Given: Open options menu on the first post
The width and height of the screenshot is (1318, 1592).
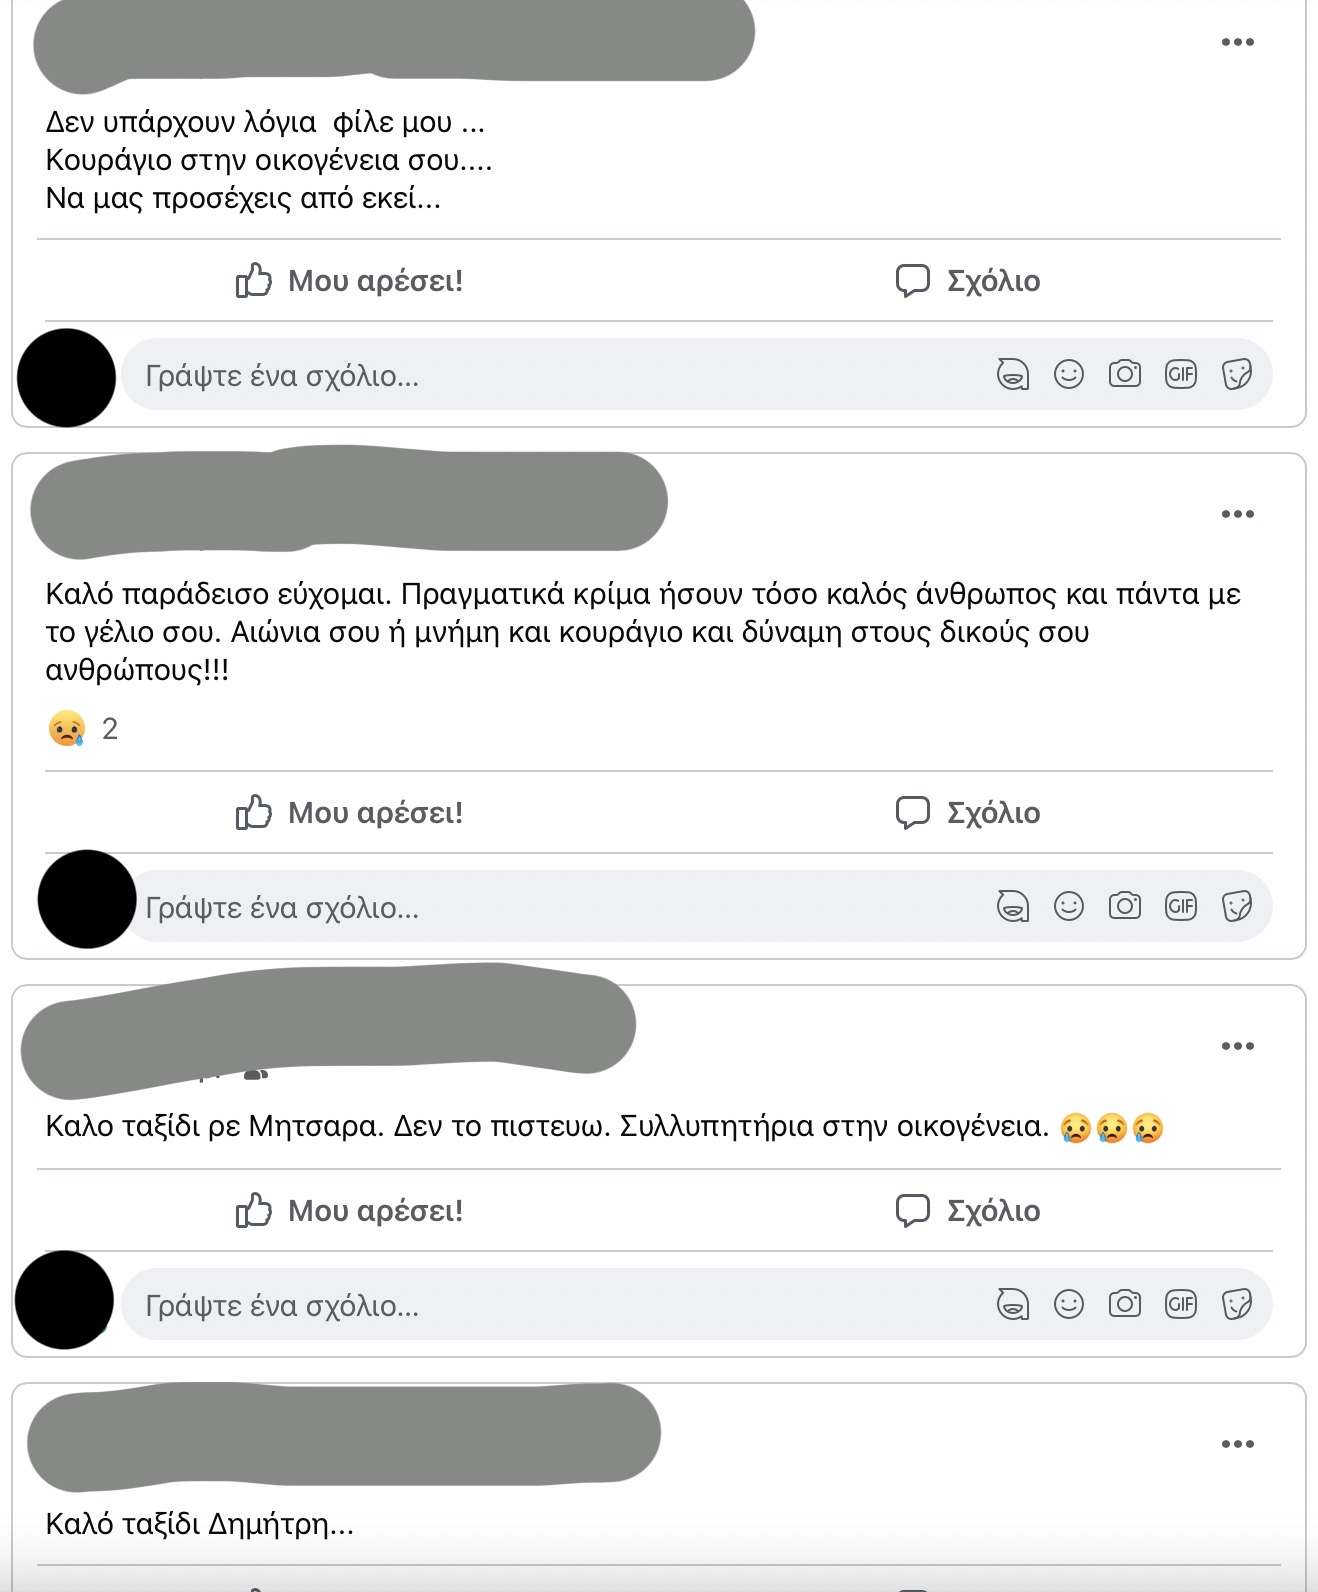Looking at the screenshot, I should (1237, 42).
